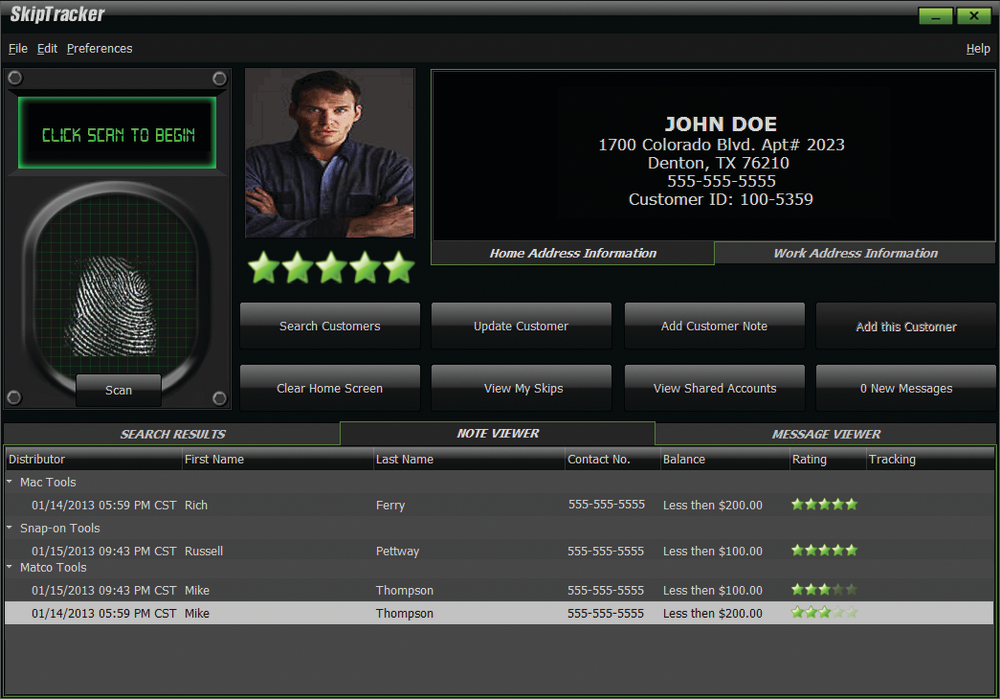Click Rich Ferry's five-star rating
This screenshot has width=1000, height=699.
[823, 504]
